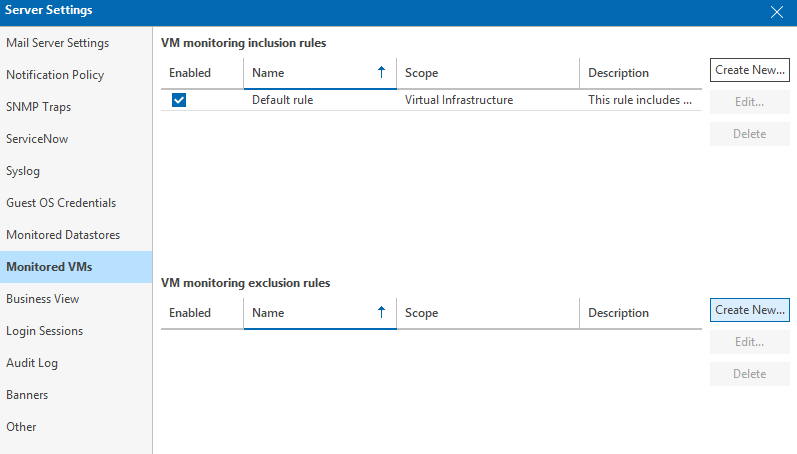The image size is (797, 454).
Task: Uncheck the Default rule enabled checkbox
Action: [x=179, y=100]
